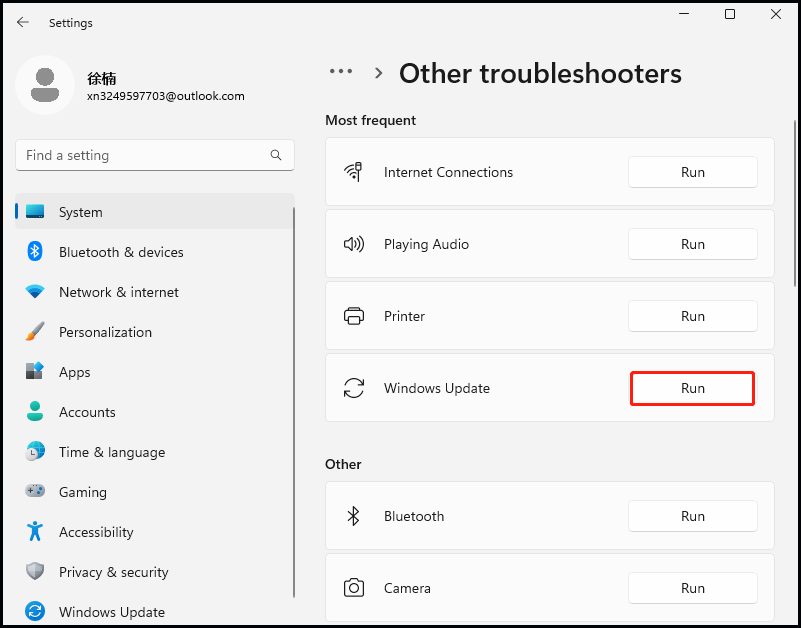Go back using the Settings back arrow
The image size is (801, 628).
[x=22, y=22]
